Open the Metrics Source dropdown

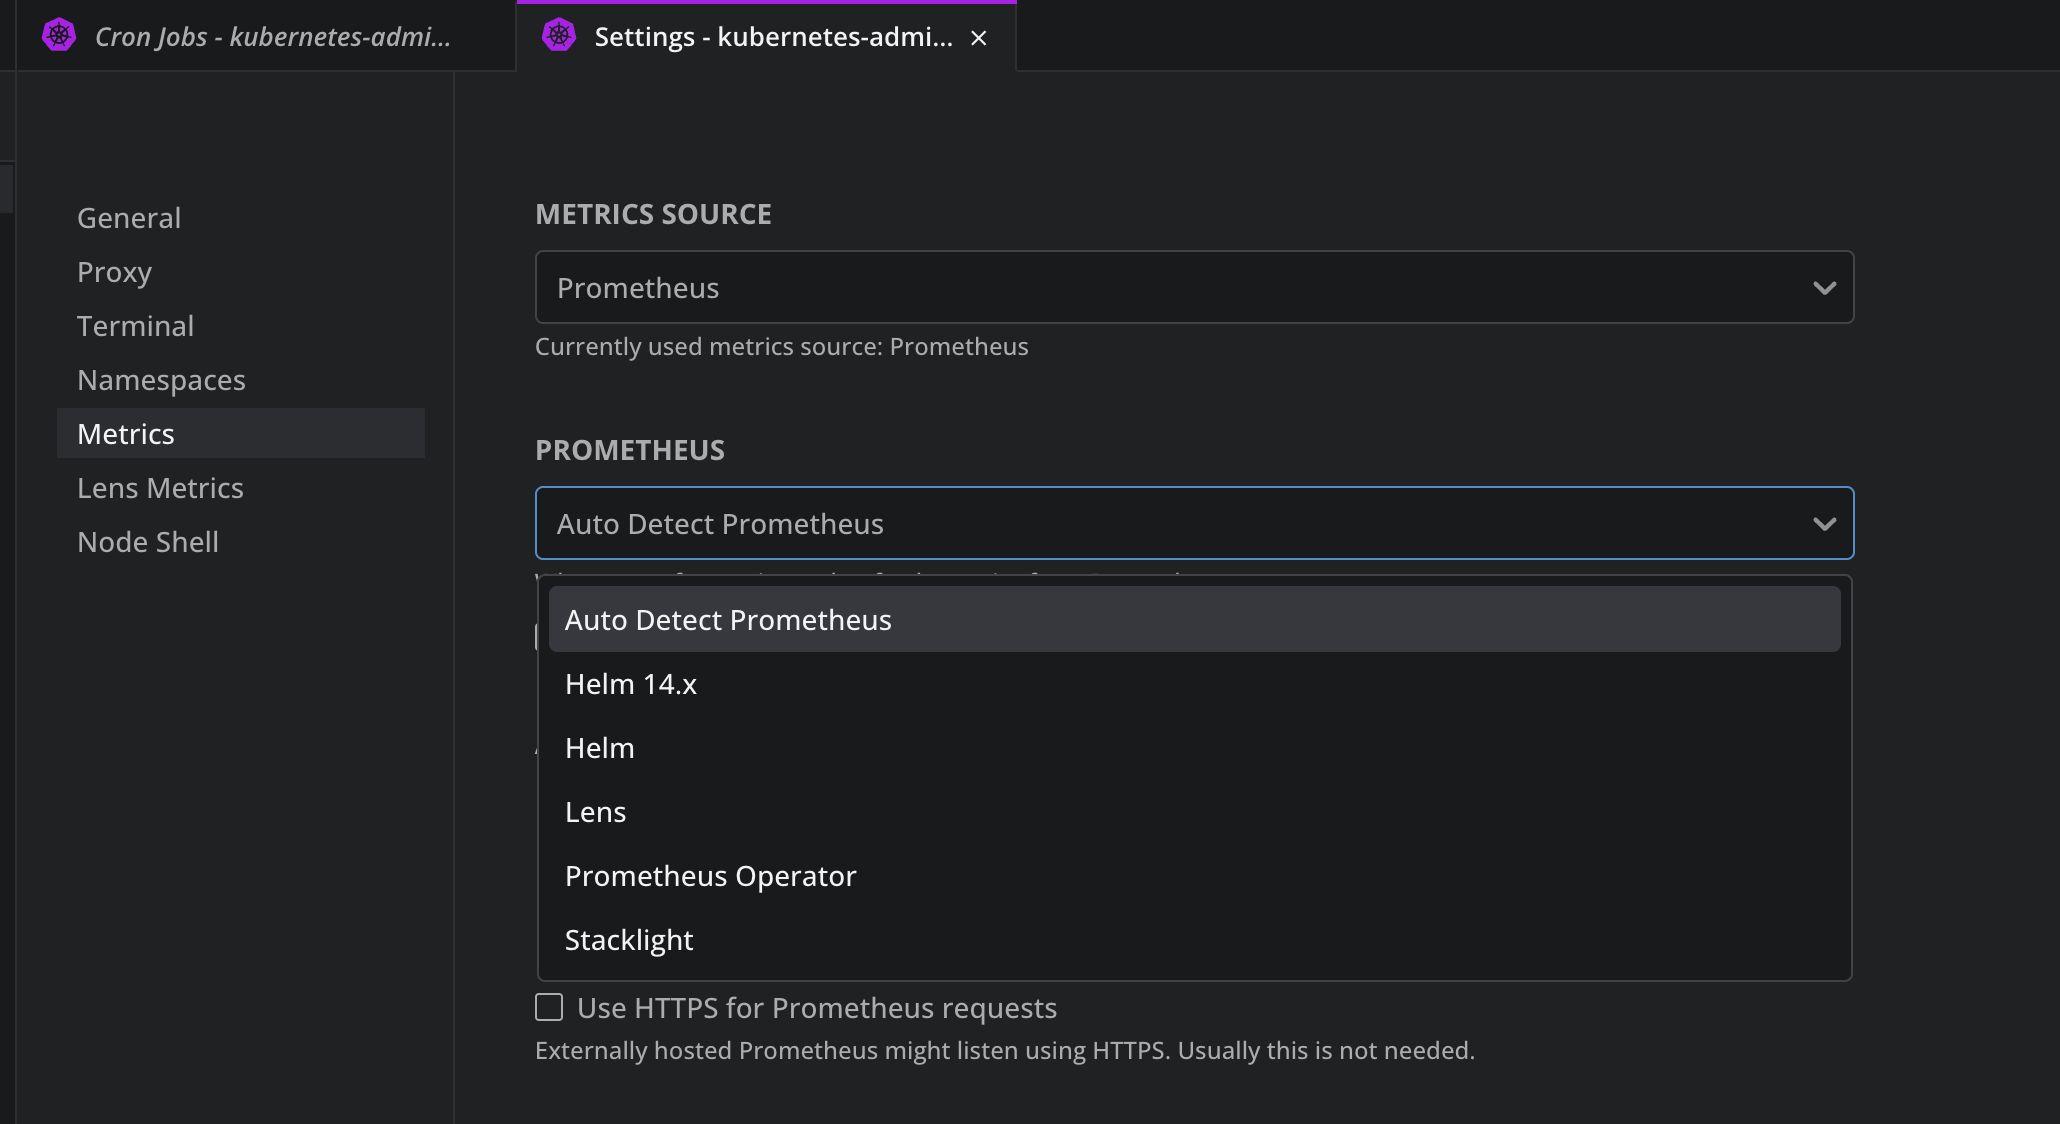[1194, 287]
